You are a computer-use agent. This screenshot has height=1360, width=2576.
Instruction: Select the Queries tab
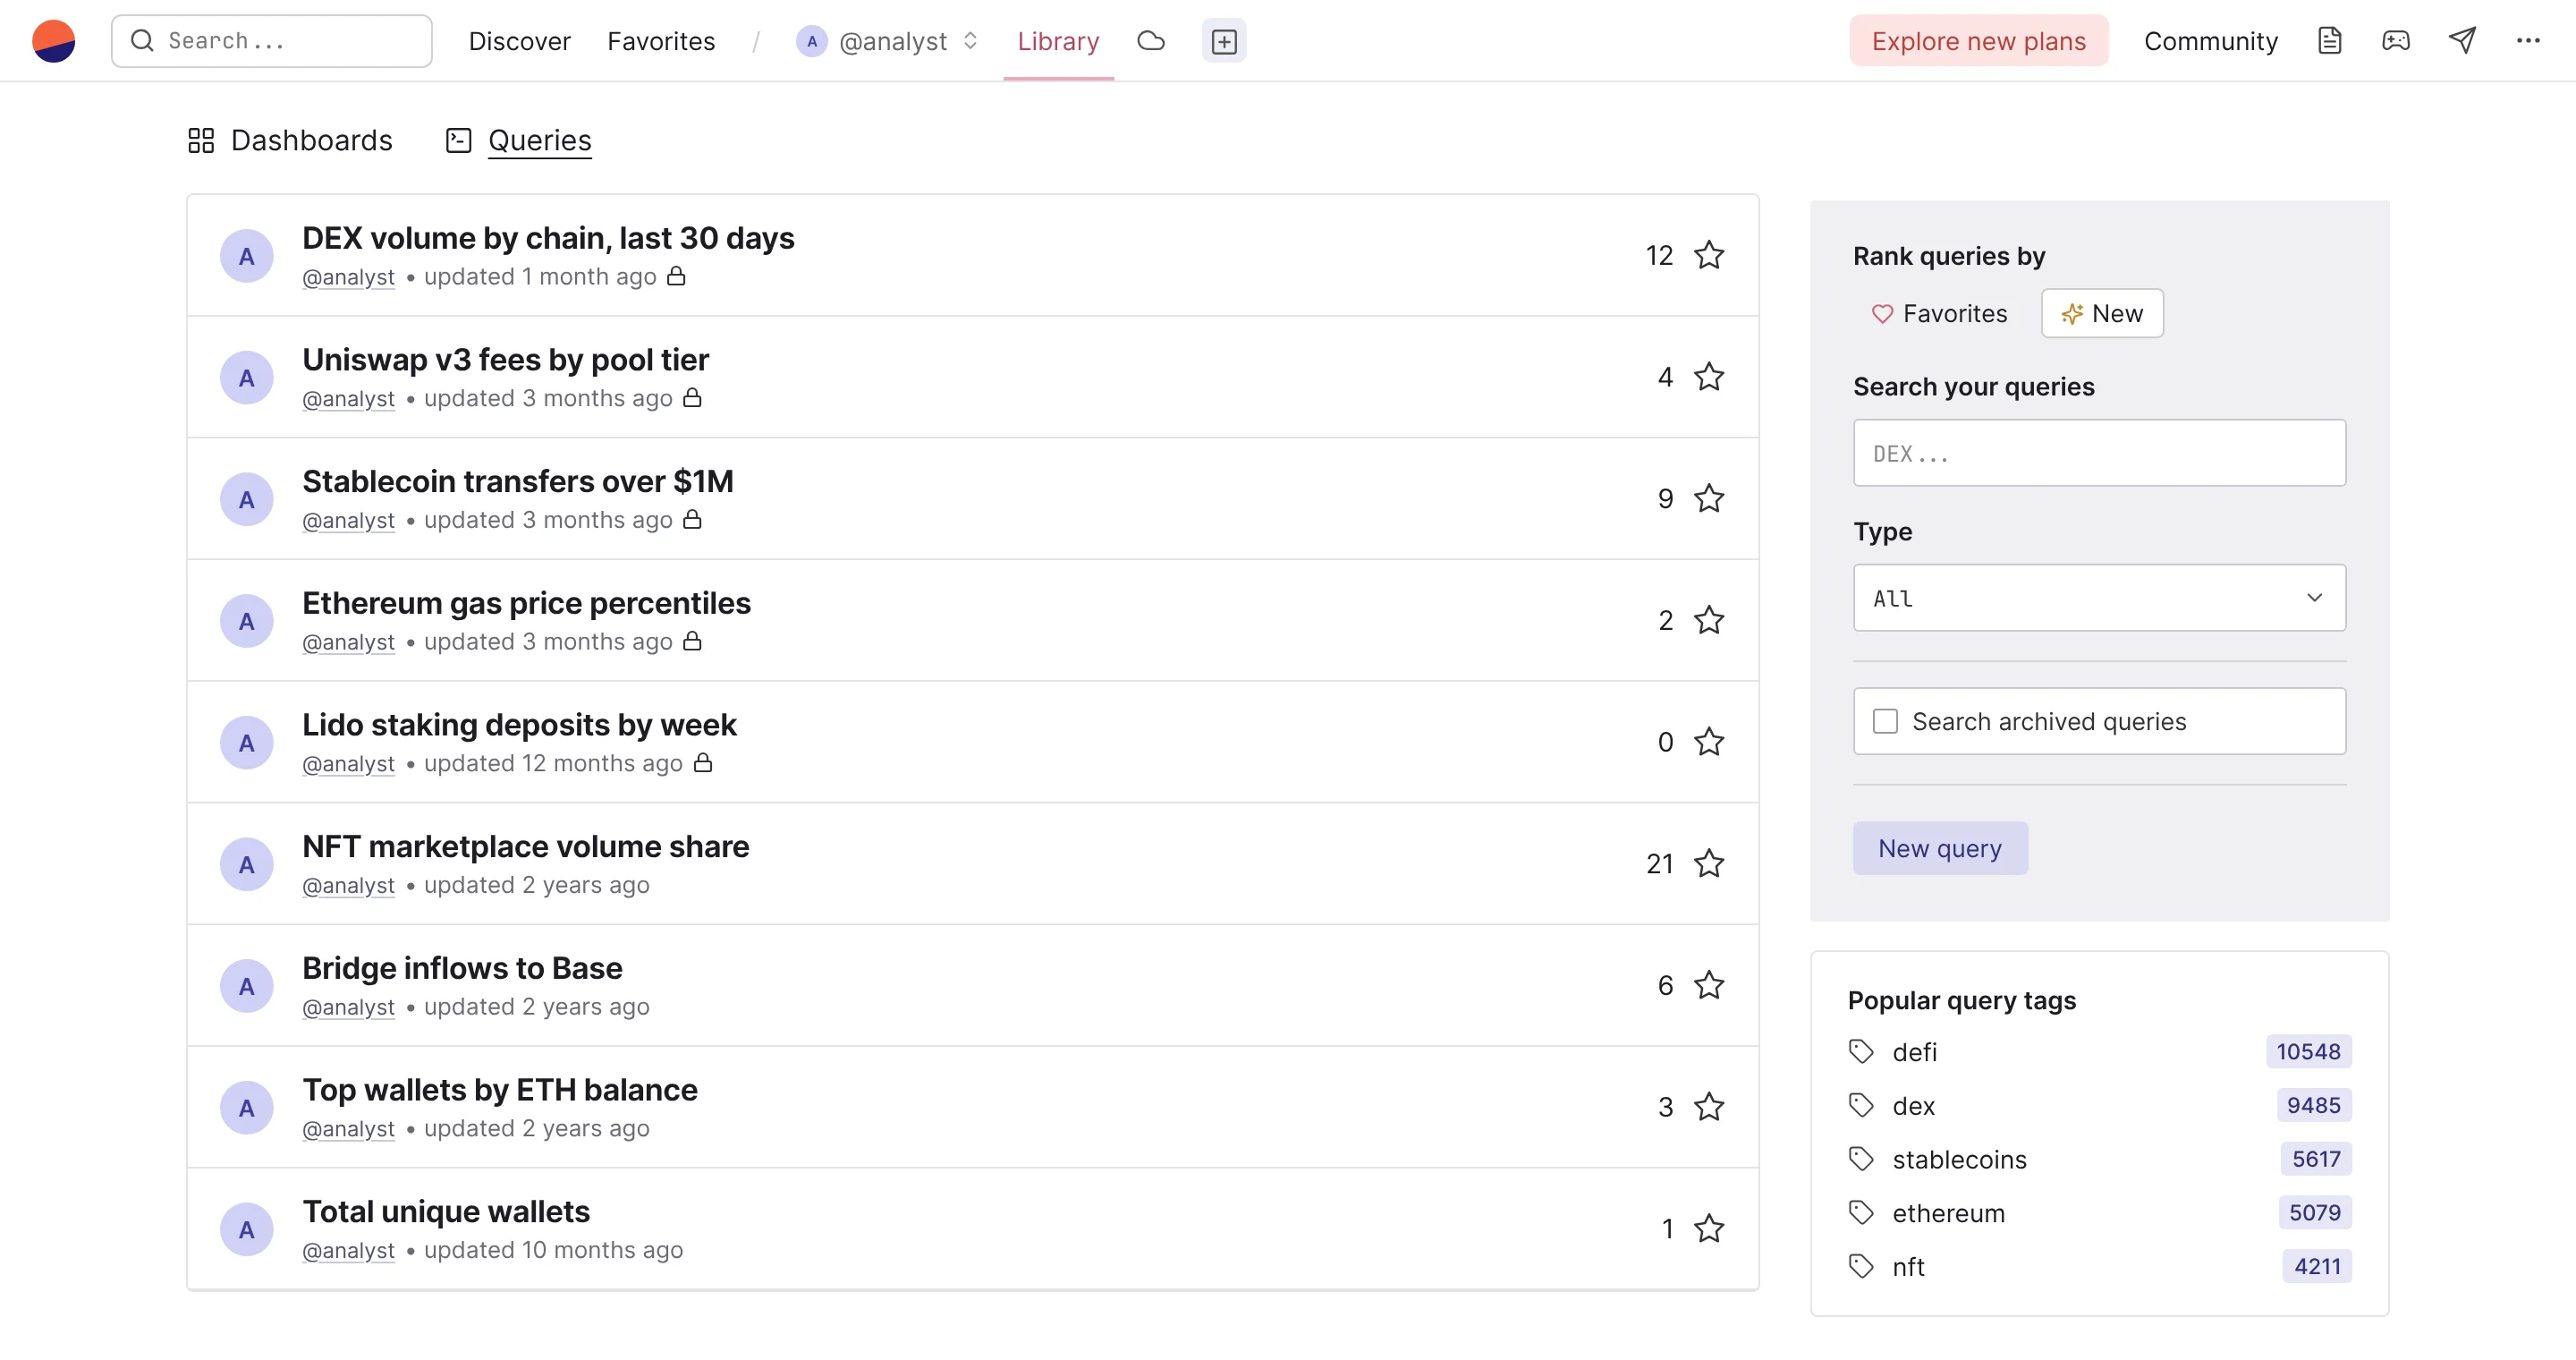pos(519,141)
